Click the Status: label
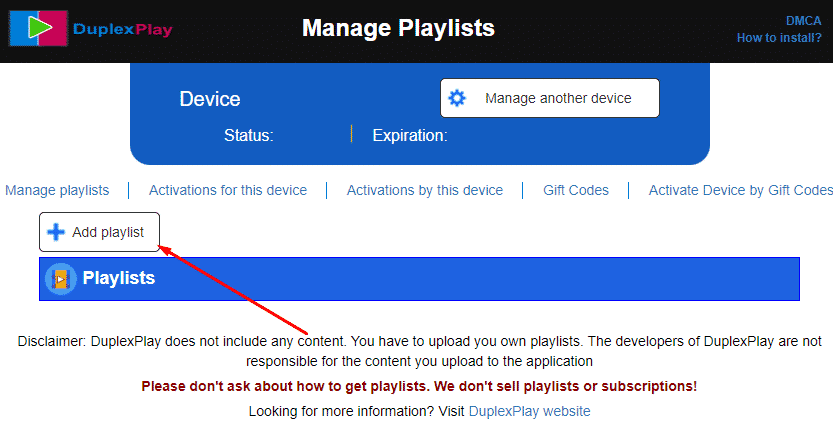The height and width of the screenshot is (436, 833). pos(249,135)
